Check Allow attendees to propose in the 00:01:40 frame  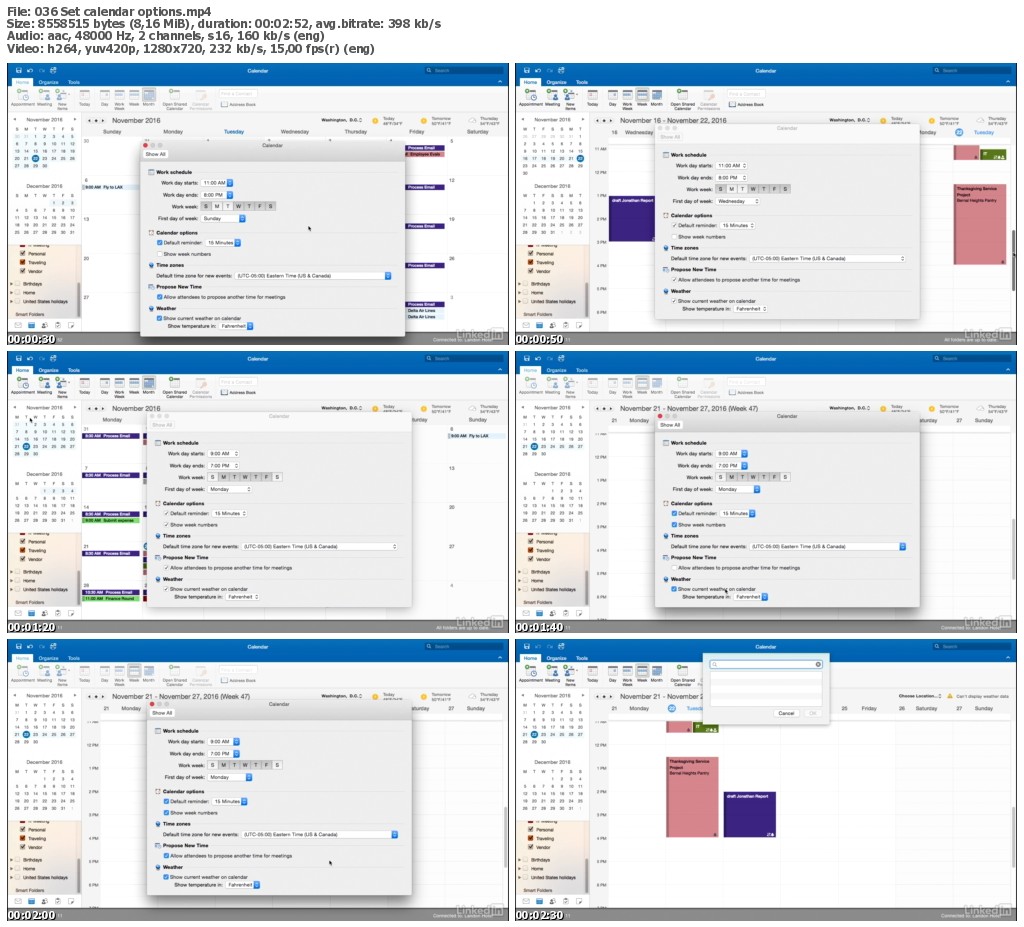pyautogui.click(x=674, y=568)
